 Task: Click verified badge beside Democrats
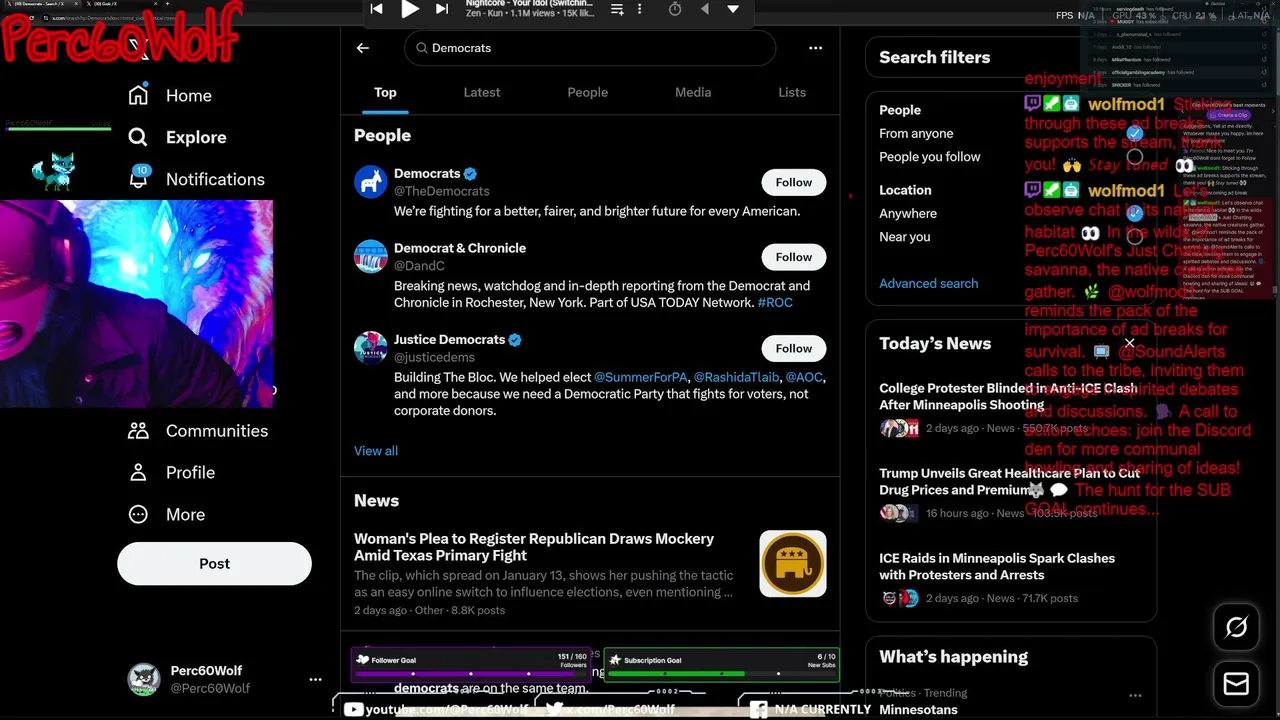[x=470, y=174]
